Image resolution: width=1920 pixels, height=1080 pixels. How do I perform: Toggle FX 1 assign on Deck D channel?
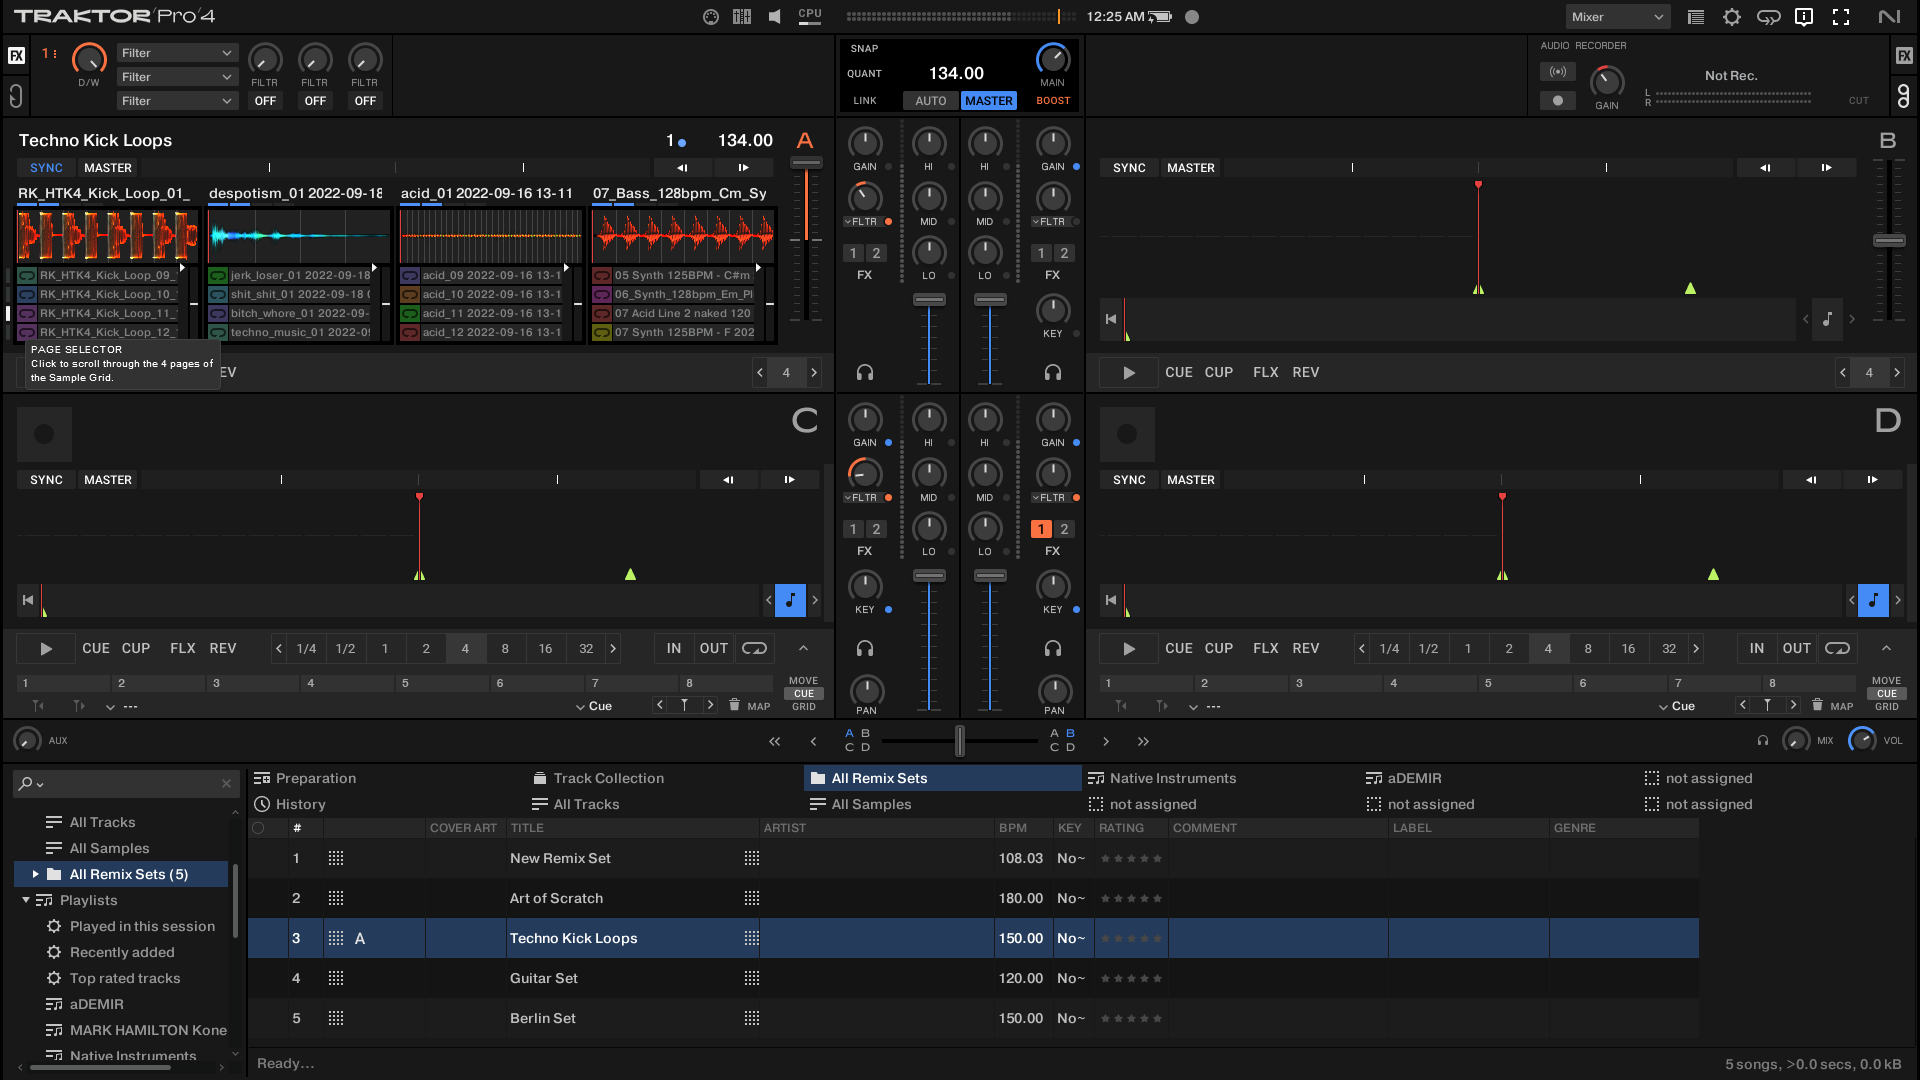click(x=1041, y=529)
